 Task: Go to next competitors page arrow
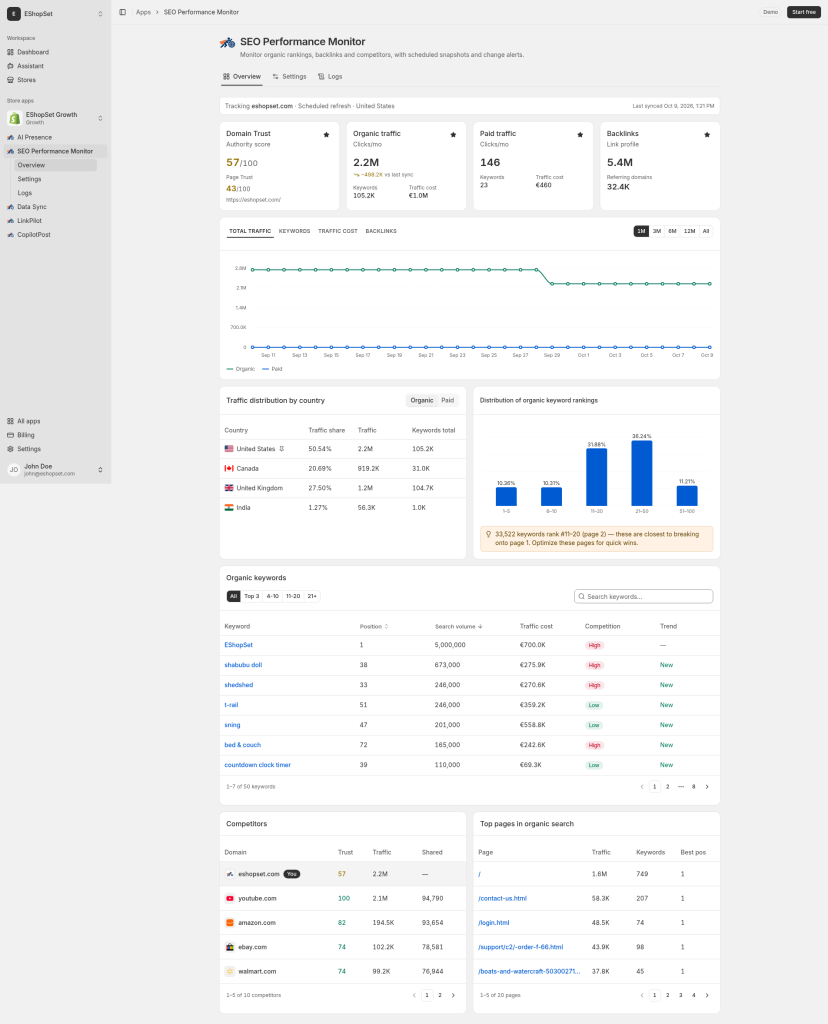453,995
